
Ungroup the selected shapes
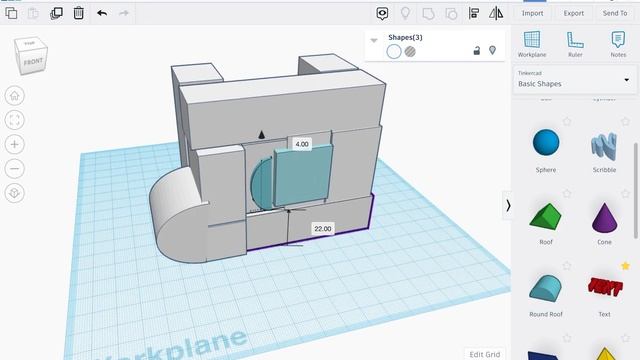tap(451, 13)
